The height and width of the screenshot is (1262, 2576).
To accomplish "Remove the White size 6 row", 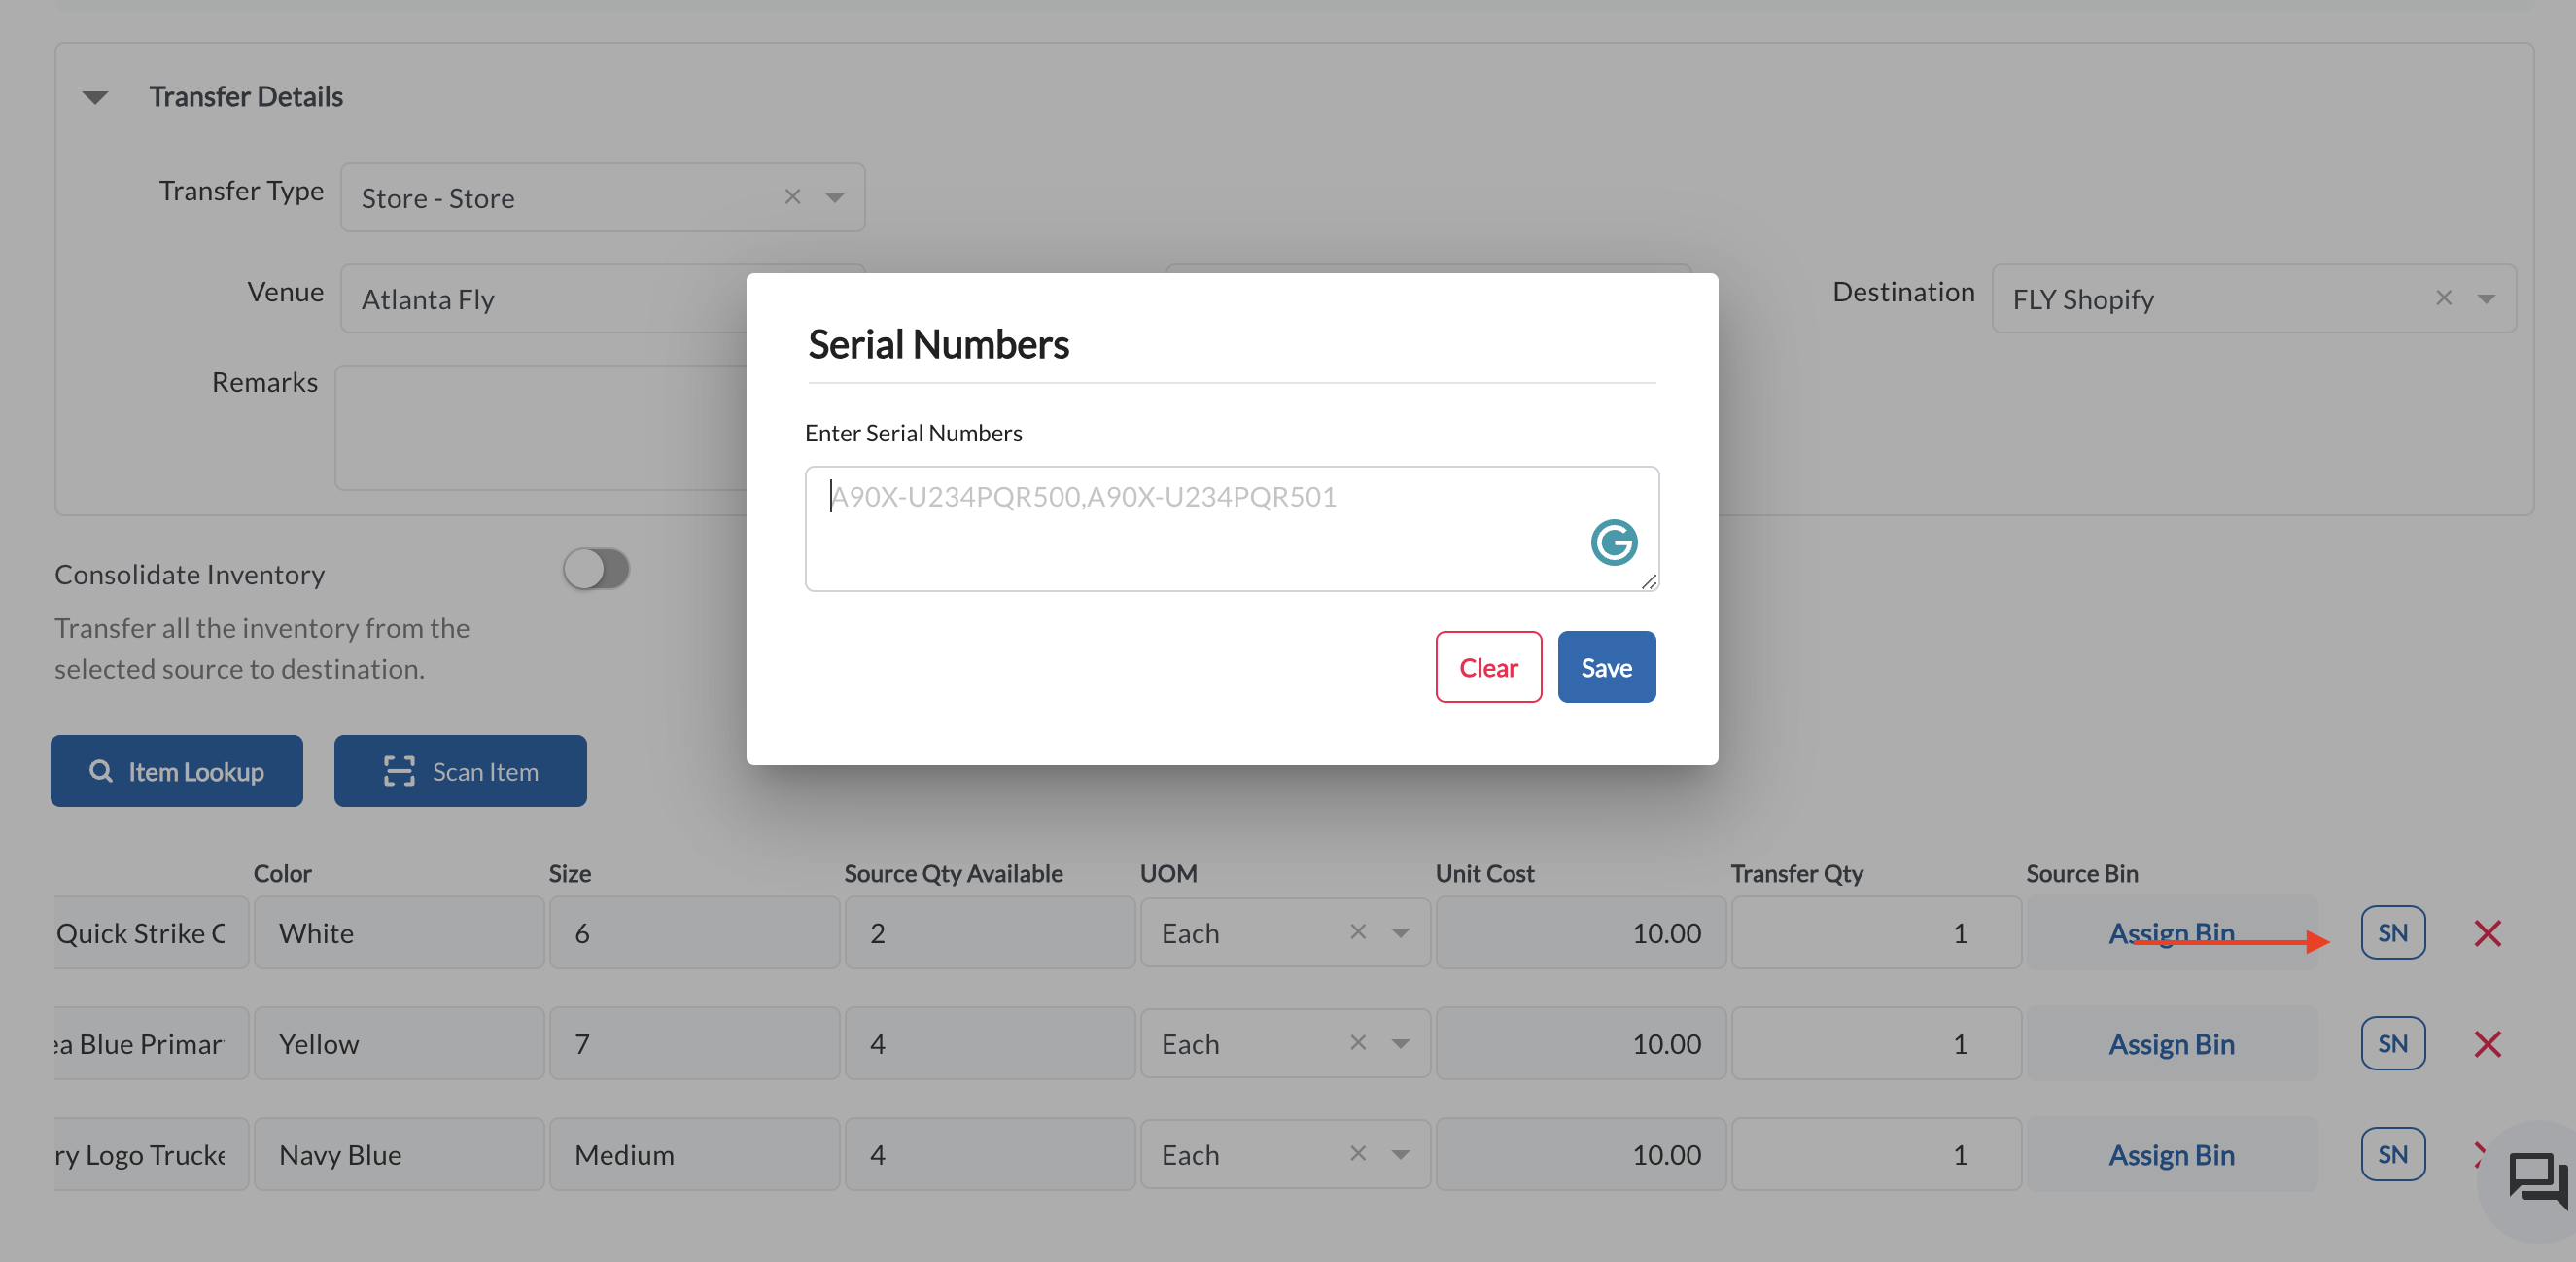I will (2487, 933).
